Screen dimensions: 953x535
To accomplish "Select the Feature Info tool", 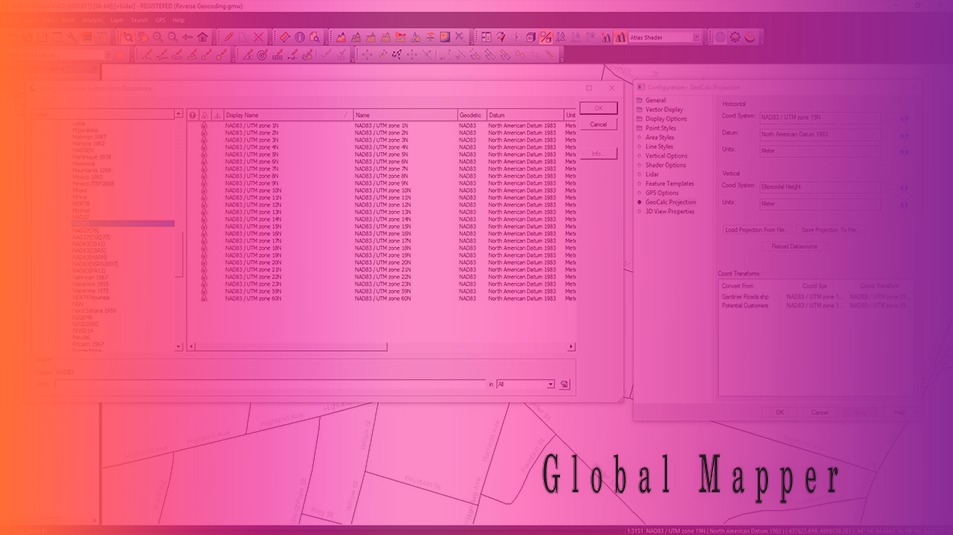I will [x=300, y=37].
